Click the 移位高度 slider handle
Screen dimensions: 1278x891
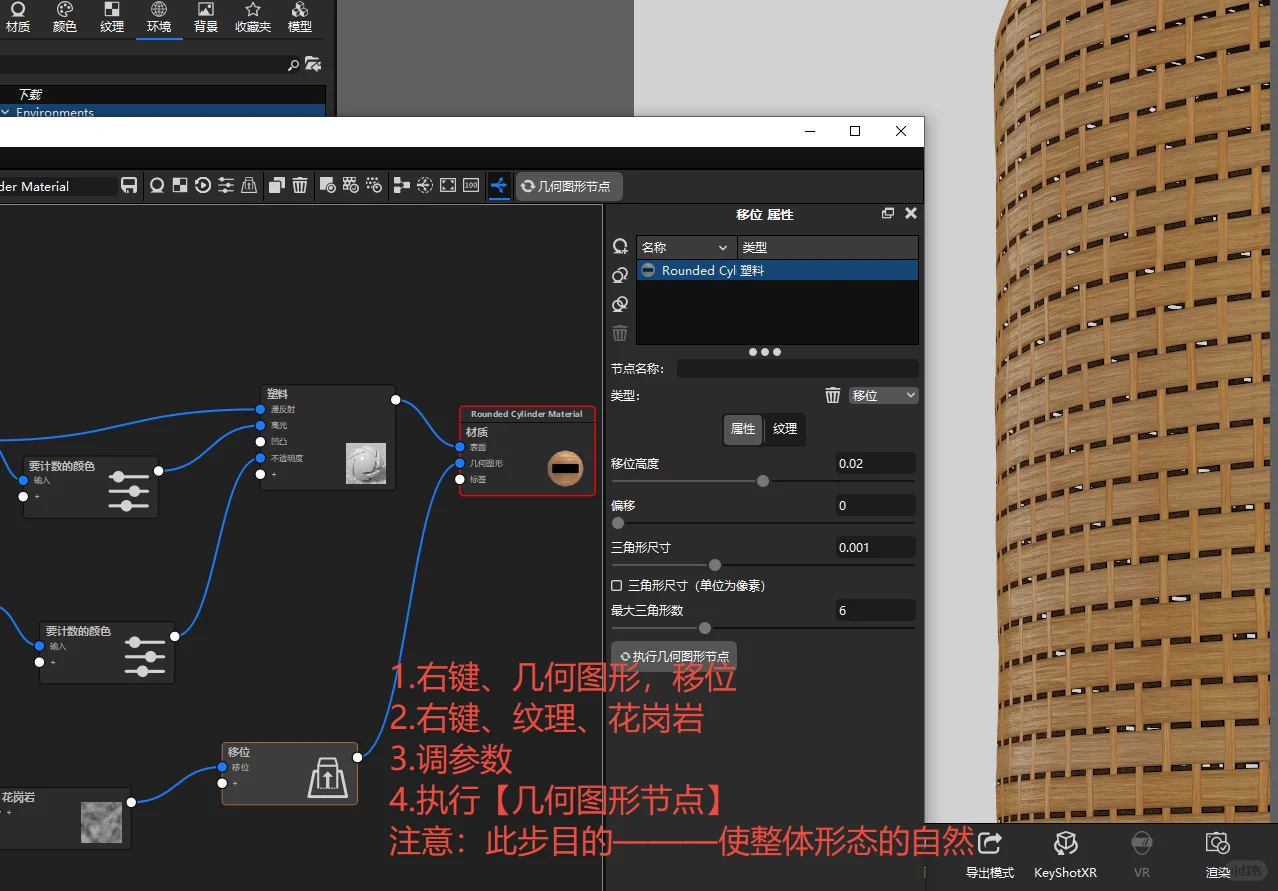coord(763,481)
